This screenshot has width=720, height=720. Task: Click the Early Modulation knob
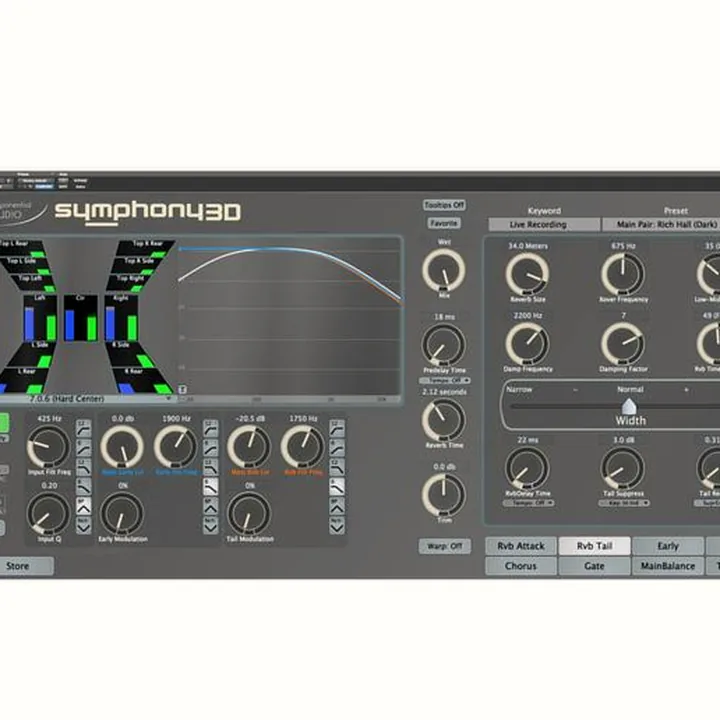(122, 513)
